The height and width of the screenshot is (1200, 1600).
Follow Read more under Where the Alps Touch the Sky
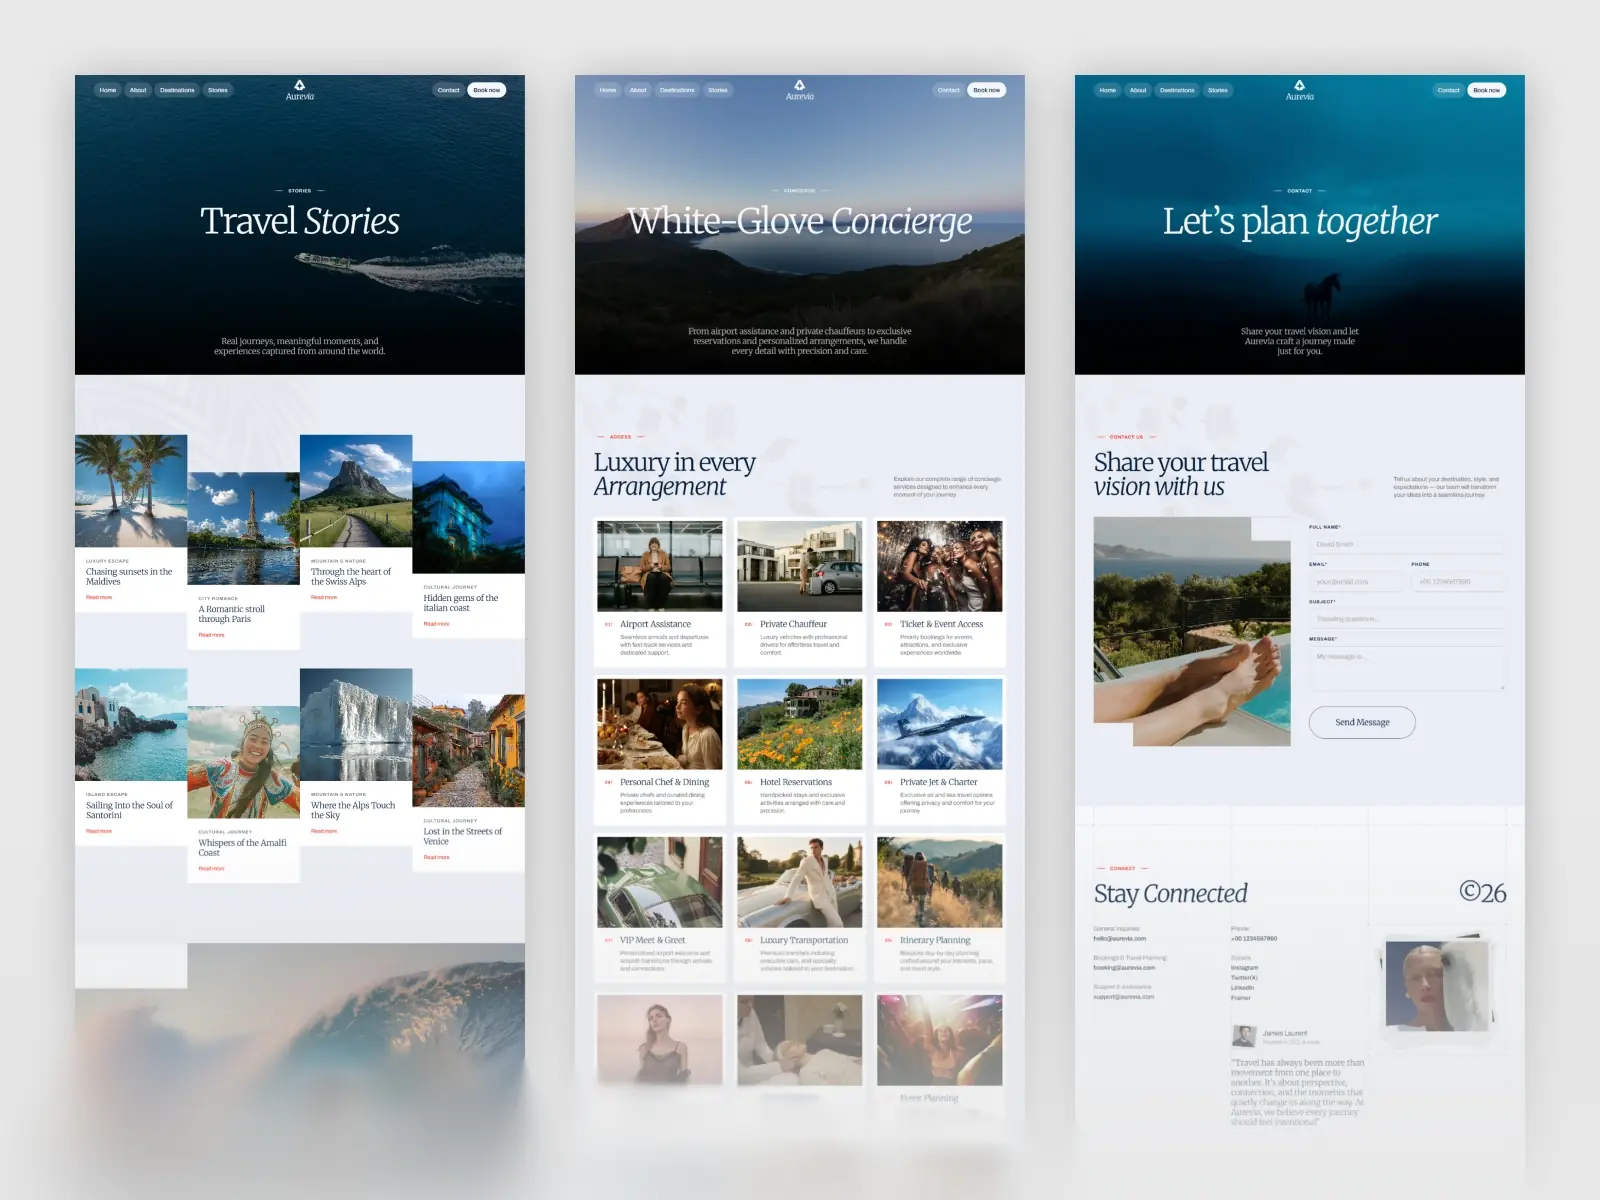(x=324, y=831)
